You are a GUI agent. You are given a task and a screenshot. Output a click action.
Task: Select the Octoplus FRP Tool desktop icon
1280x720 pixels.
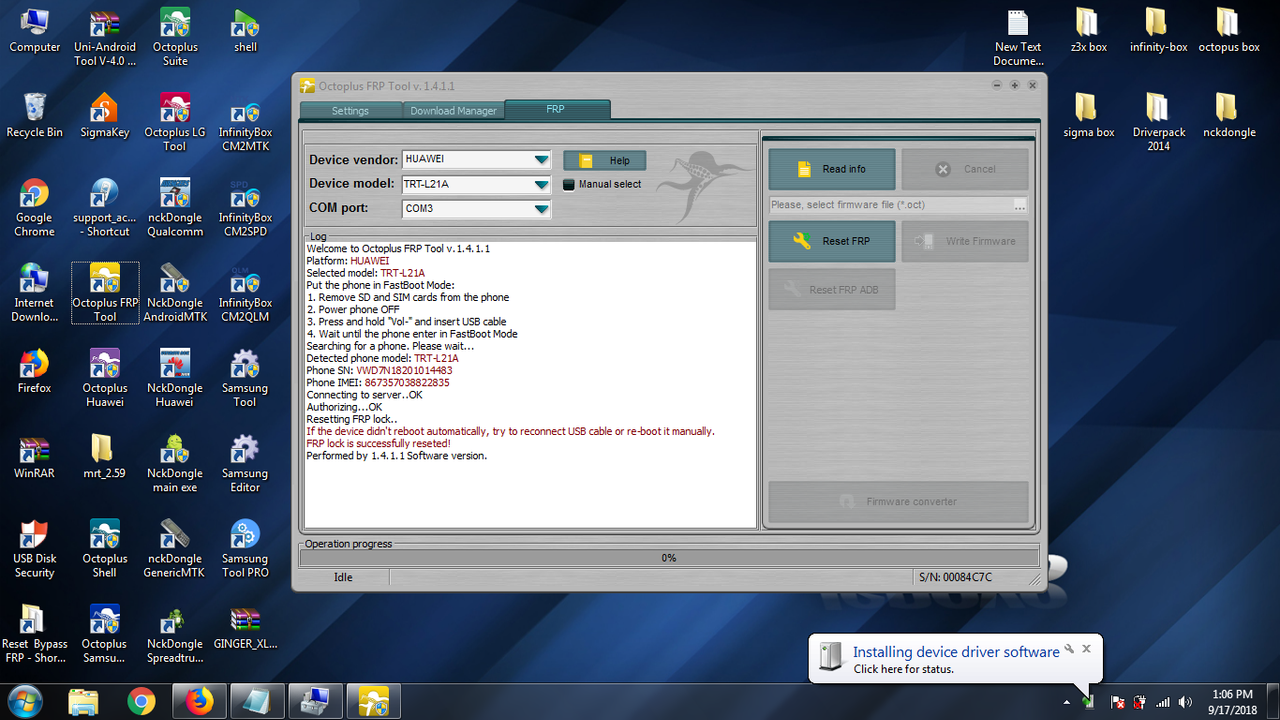(x=105, y=293)
